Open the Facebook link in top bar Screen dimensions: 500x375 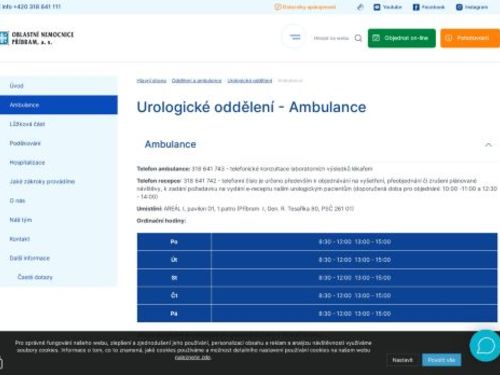429,7
